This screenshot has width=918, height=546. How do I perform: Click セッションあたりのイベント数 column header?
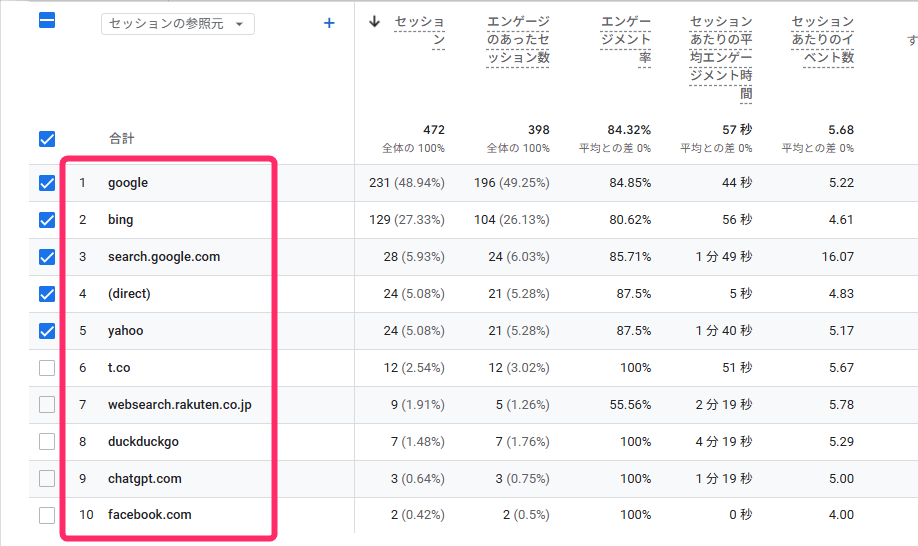click(822, 40)
